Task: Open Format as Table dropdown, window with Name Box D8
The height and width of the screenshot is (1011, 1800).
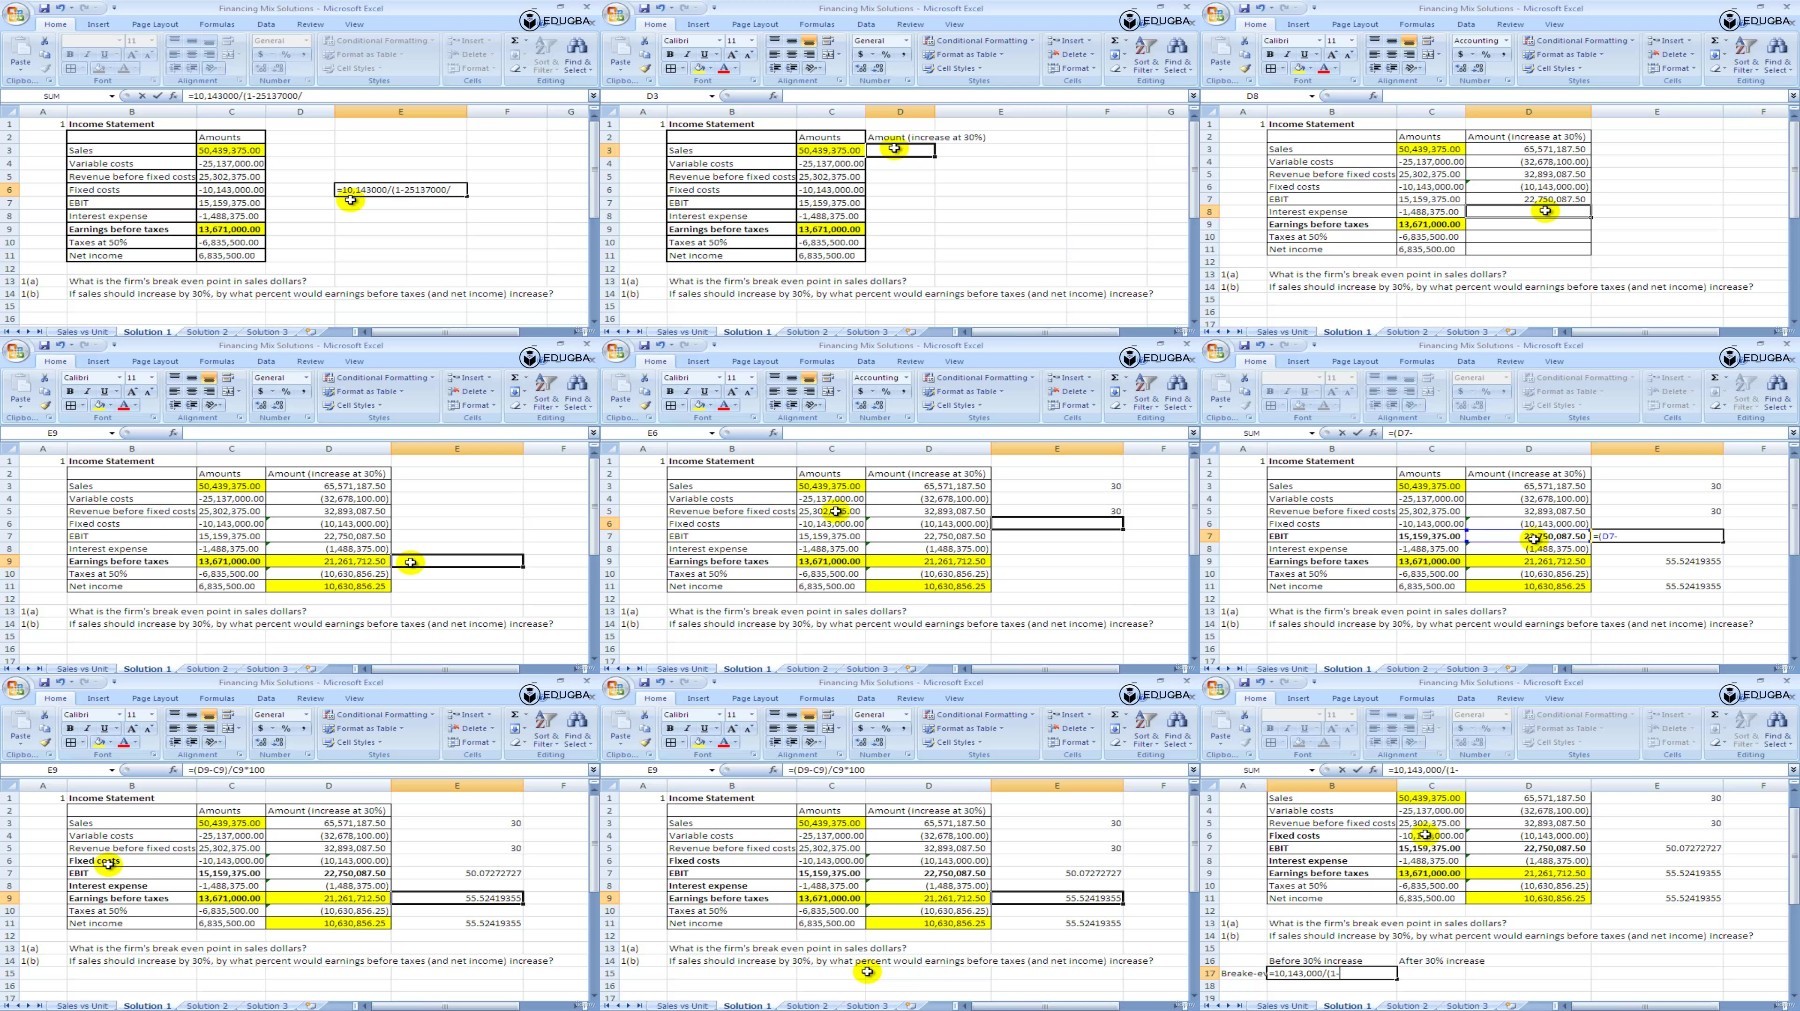Action: pyautogui.click(x=1565, y=55)
